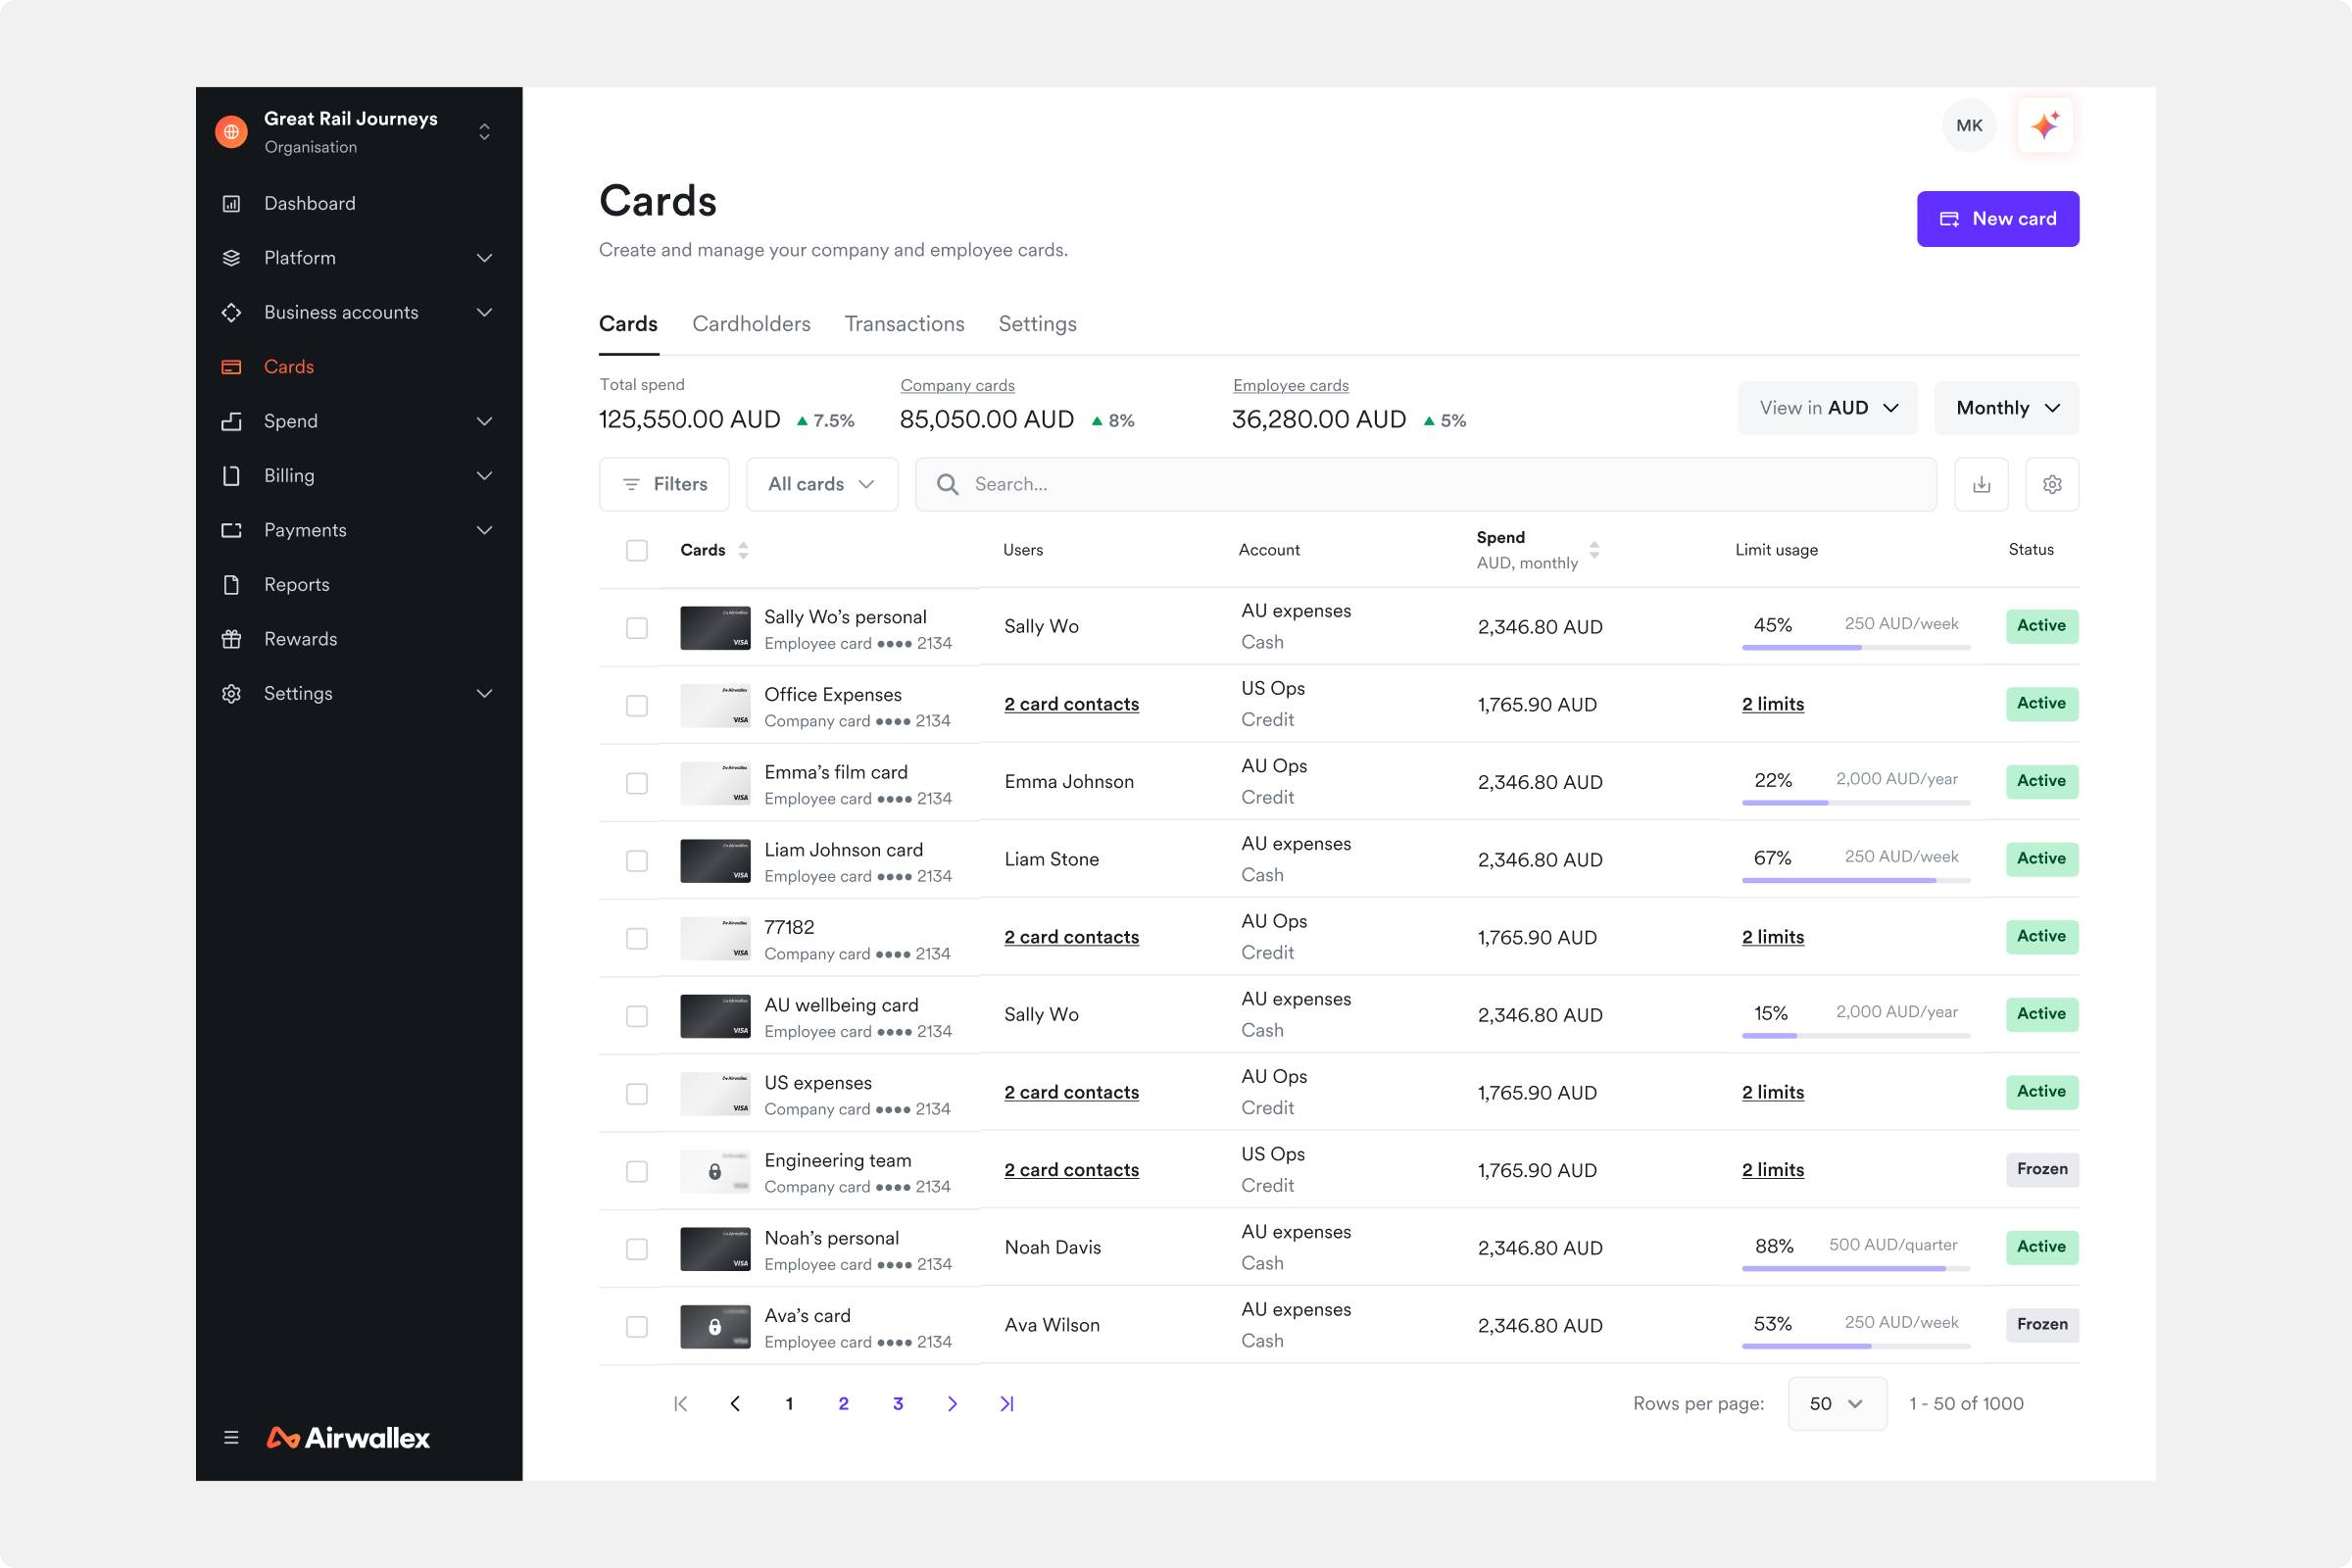Open the All cards dropdown
The width and height of the screenshot is (2352, 1568).
point(822,484)
